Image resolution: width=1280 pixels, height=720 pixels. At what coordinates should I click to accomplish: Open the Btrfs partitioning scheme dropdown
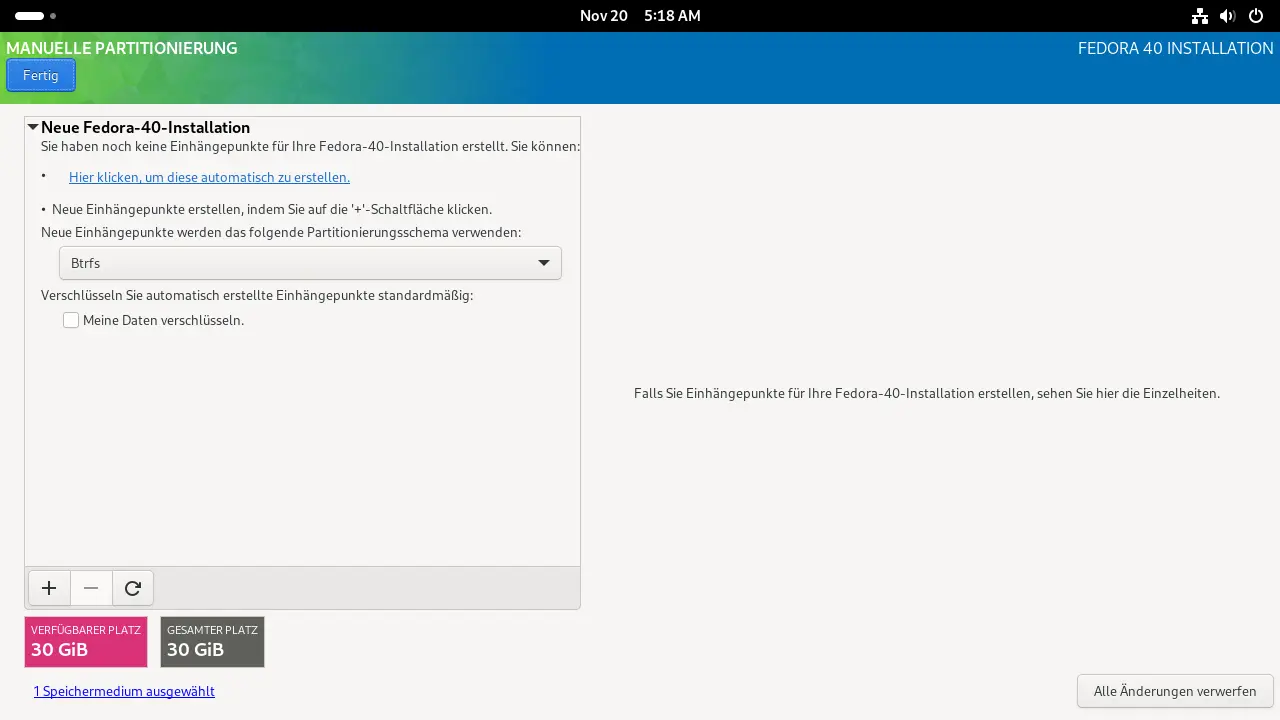point(310,263)
